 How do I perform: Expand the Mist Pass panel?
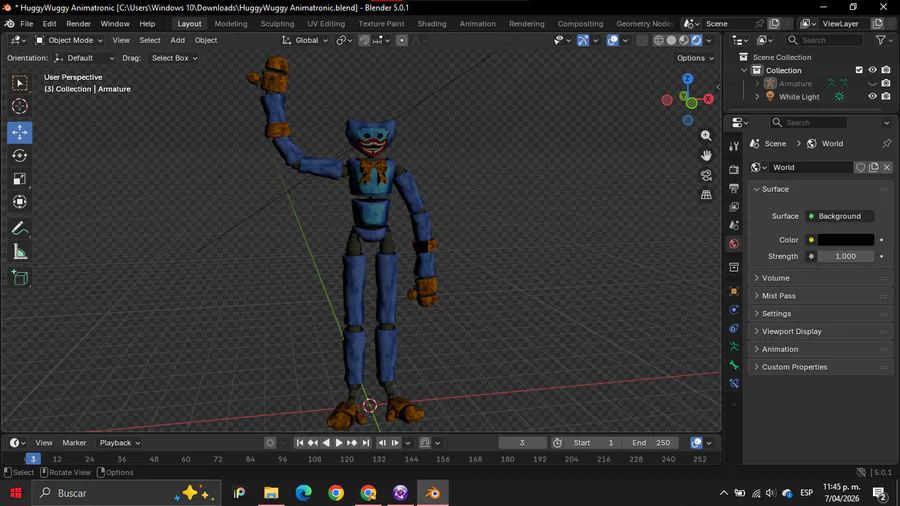click(x=779, y=296)
